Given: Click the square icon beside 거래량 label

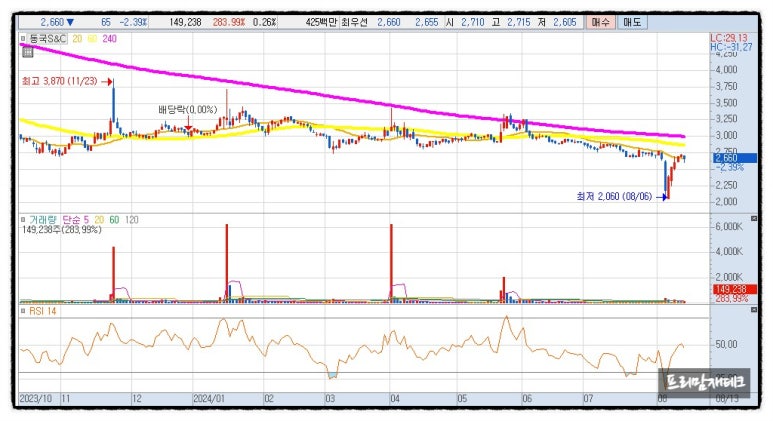Looking at the screenshot, I should click(x=24, y=217).
